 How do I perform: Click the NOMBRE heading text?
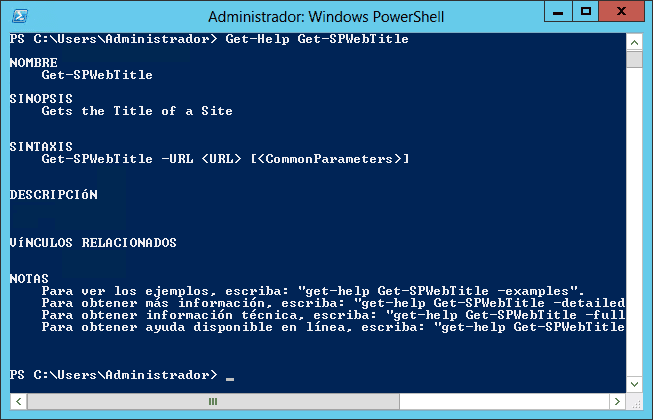click(x=34, y=63)
